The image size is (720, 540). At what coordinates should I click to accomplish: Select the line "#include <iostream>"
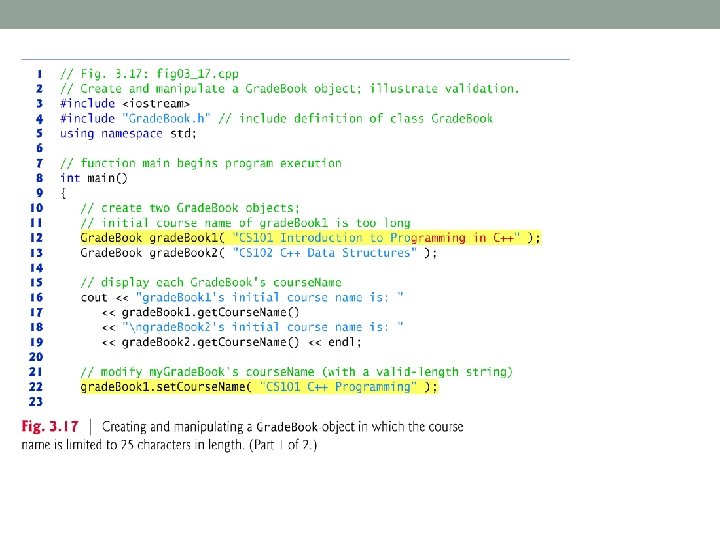pyautogui.click(x=125, y=103)
